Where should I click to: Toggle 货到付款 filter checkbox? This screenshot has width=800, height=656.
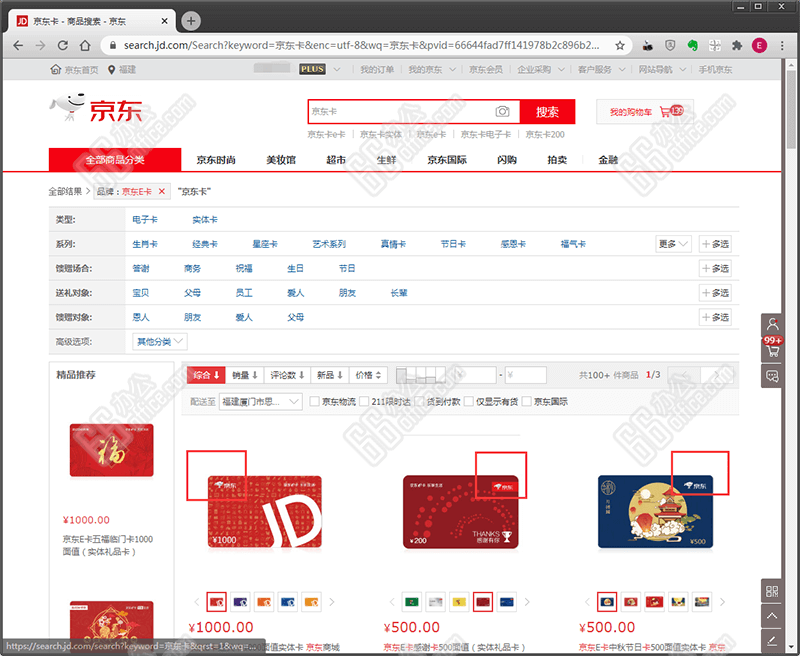419,401
